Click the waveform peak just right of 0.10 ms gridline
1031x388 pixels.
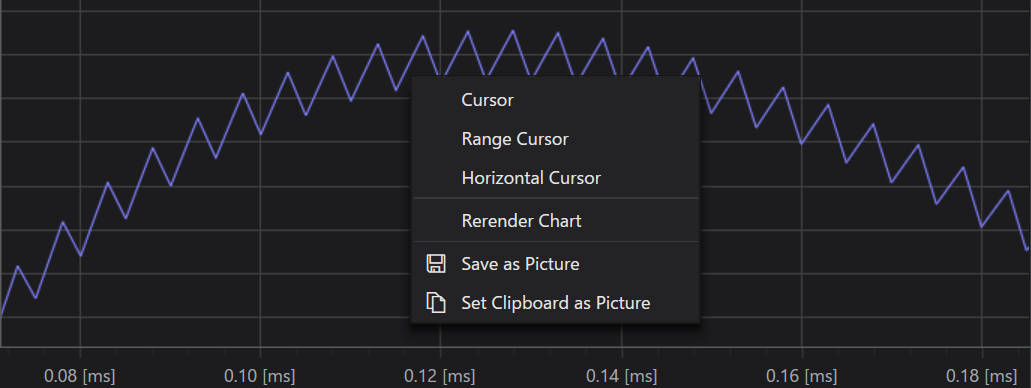[287, 72]
